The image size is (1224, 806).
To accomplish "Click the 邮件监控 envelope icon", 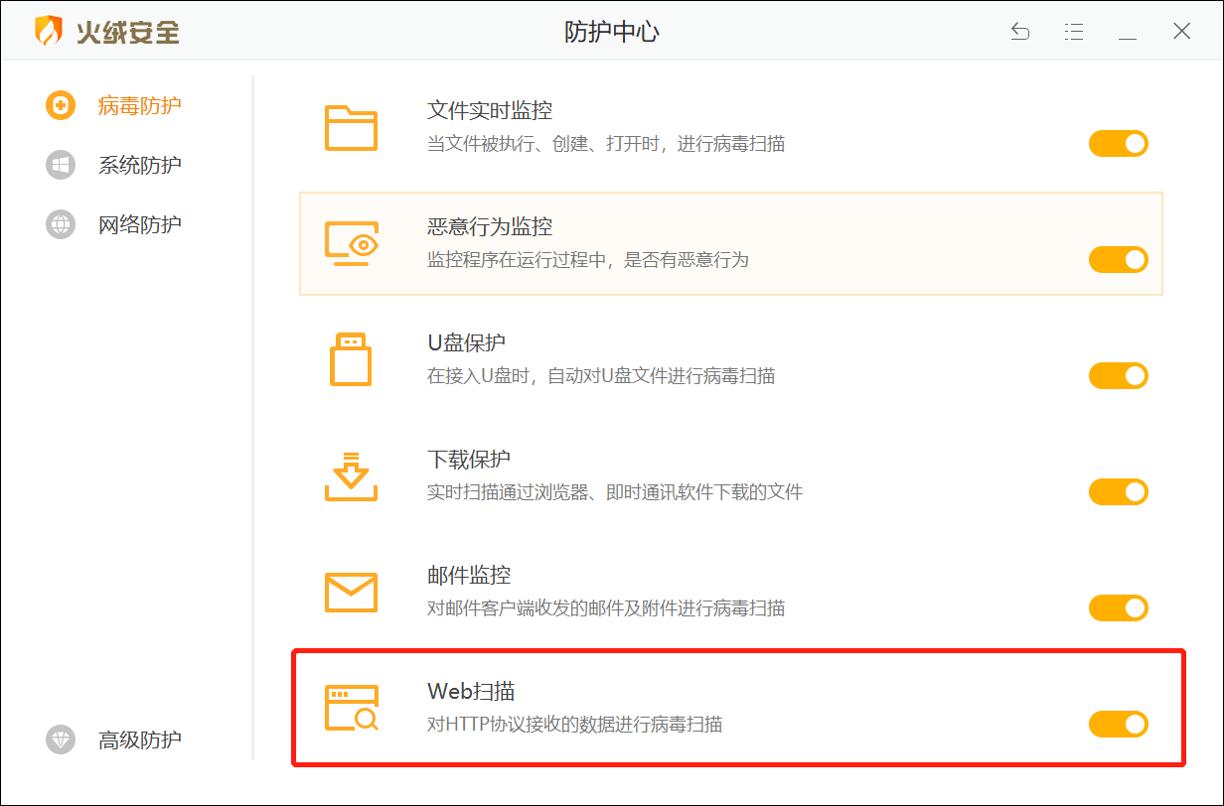I will pos(350,590).
